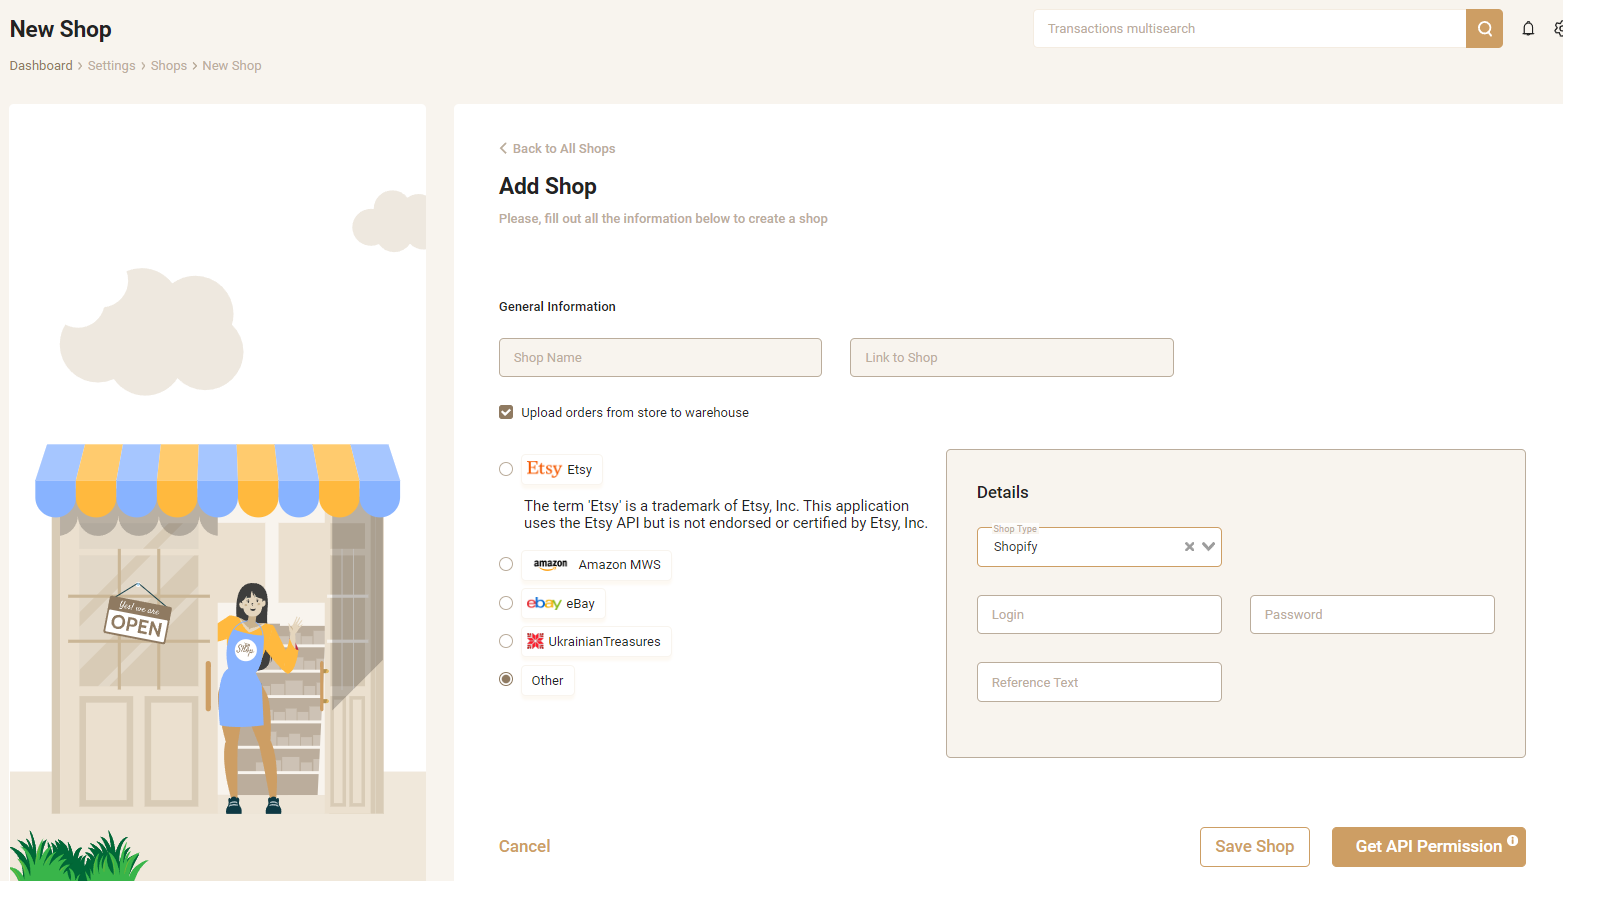Select the Amazon MWS radio button
1600x900 pixels.
pyautogui.click(x=506, y=564)
